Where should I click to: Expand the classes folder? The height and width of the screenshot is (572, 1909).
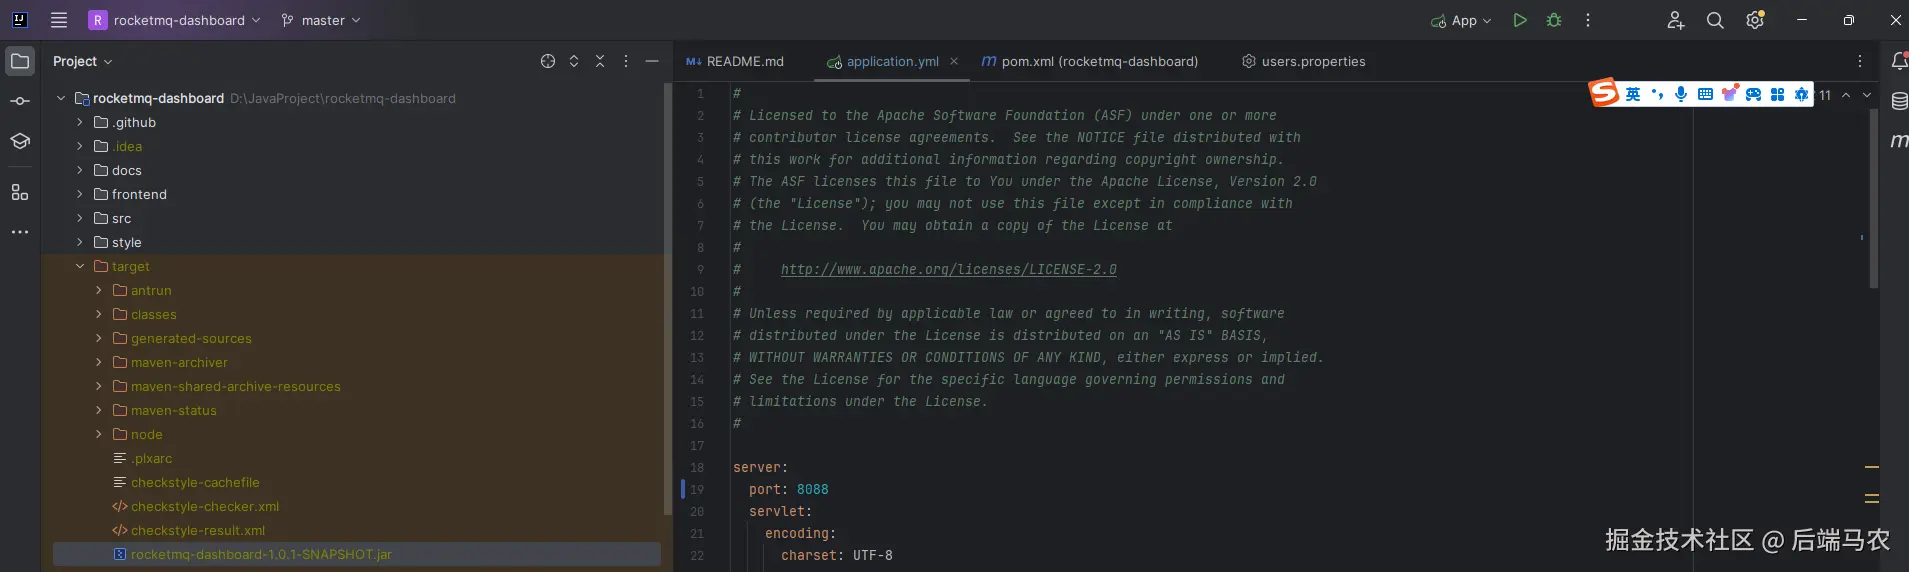(98, 314)
